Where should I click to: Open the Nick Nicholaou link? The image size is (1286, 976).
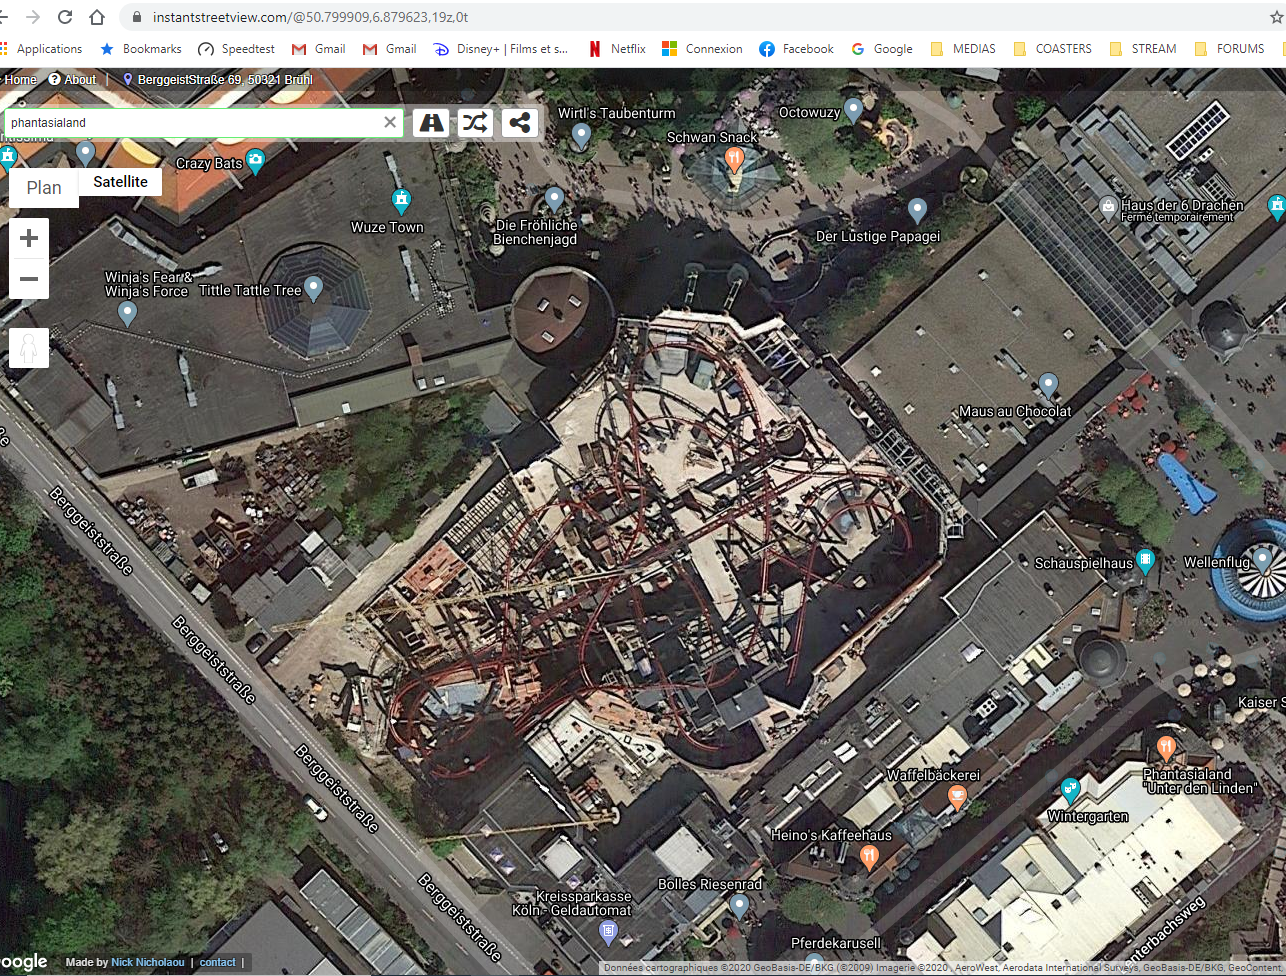148,962
